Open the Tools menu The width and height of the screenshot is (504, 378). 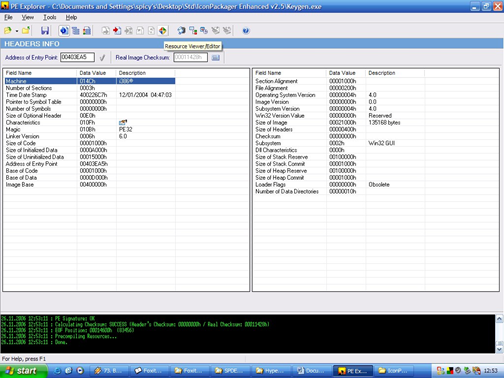pyautogui.click(x=50, y=17)
